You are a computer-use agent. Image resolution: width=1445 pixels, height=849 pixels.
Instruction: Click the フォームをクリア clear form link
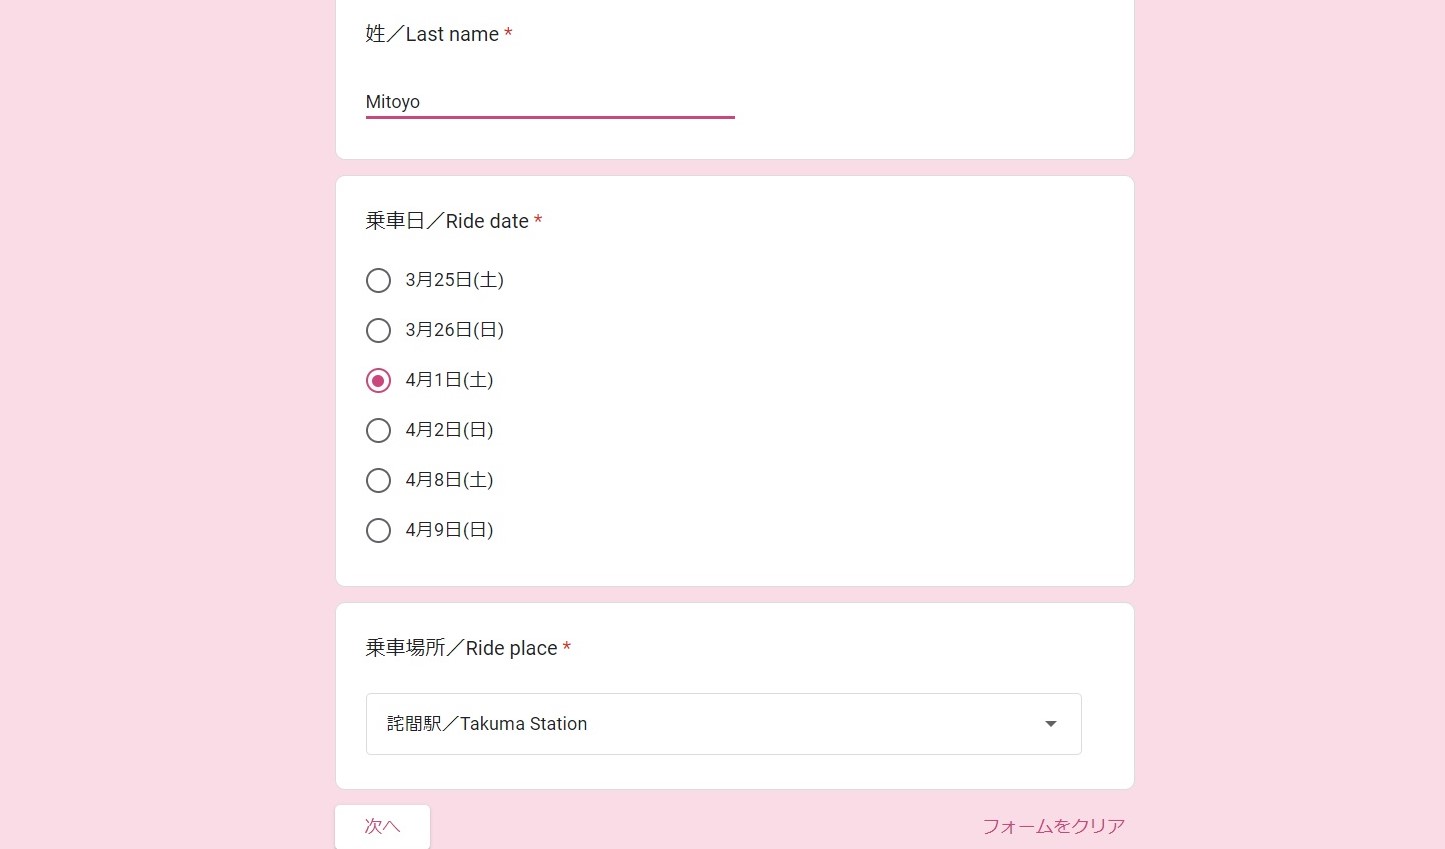(1053, 826)
